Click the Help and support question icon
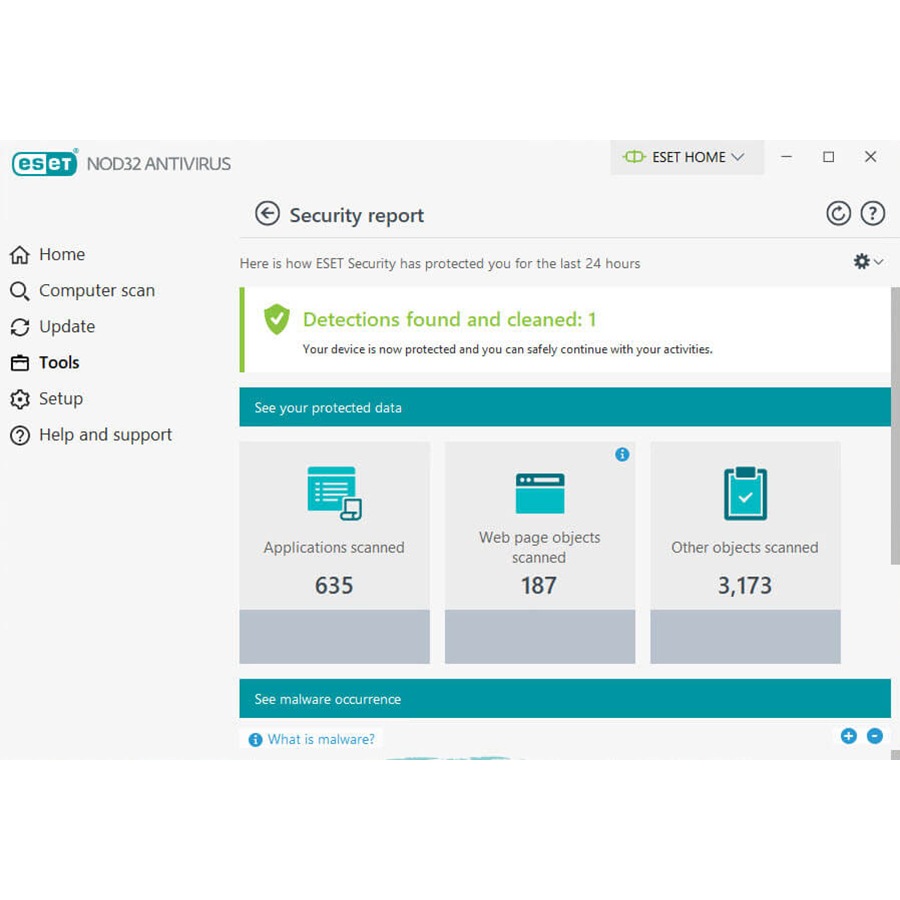Viewport: 900px width, 900px height. pyautogui.click(x=20, y=436)
